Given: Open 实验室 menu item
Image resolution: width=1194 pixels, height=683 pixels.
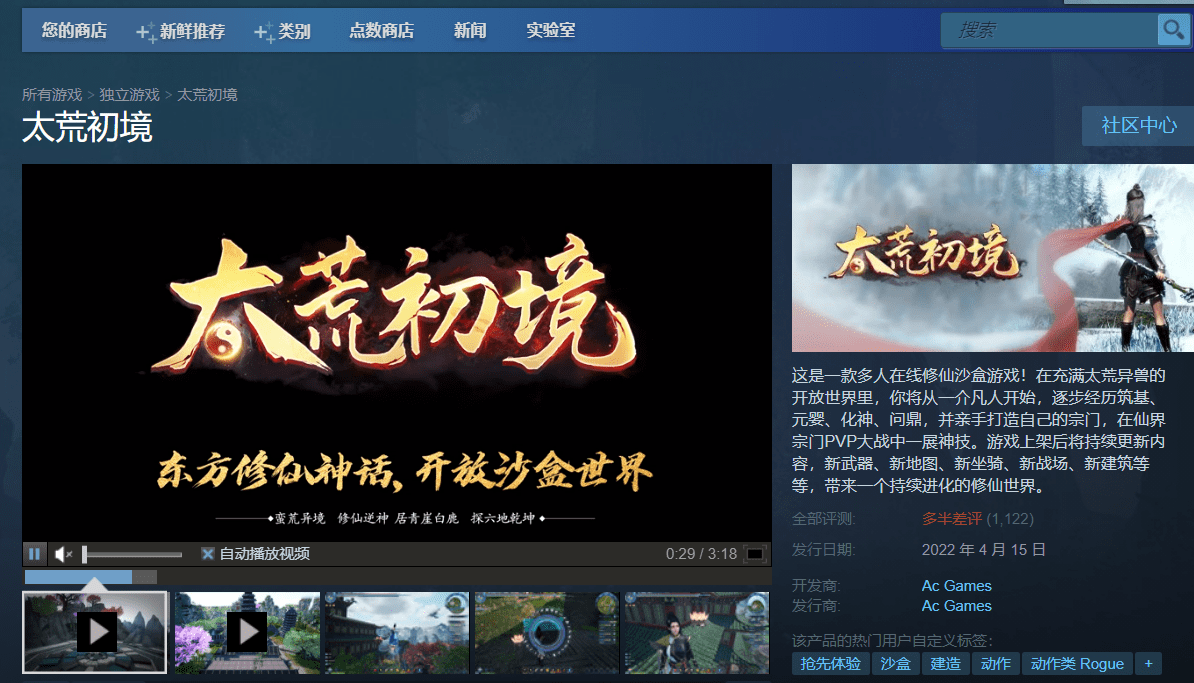Looking at the screenshot, I should (551, 30).
